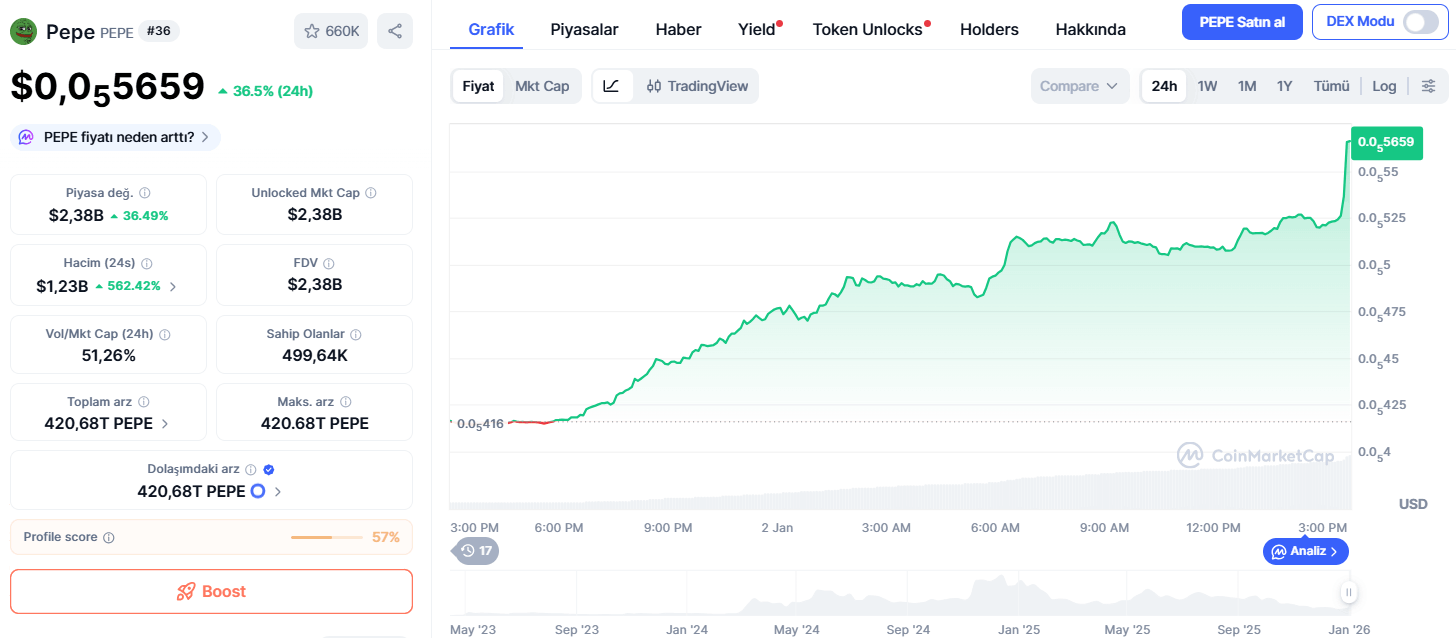Screen dimensions: 1456x638
Task: Click the AI icon in PEPE fiyatı neden arttı
Action: point(26,137)
